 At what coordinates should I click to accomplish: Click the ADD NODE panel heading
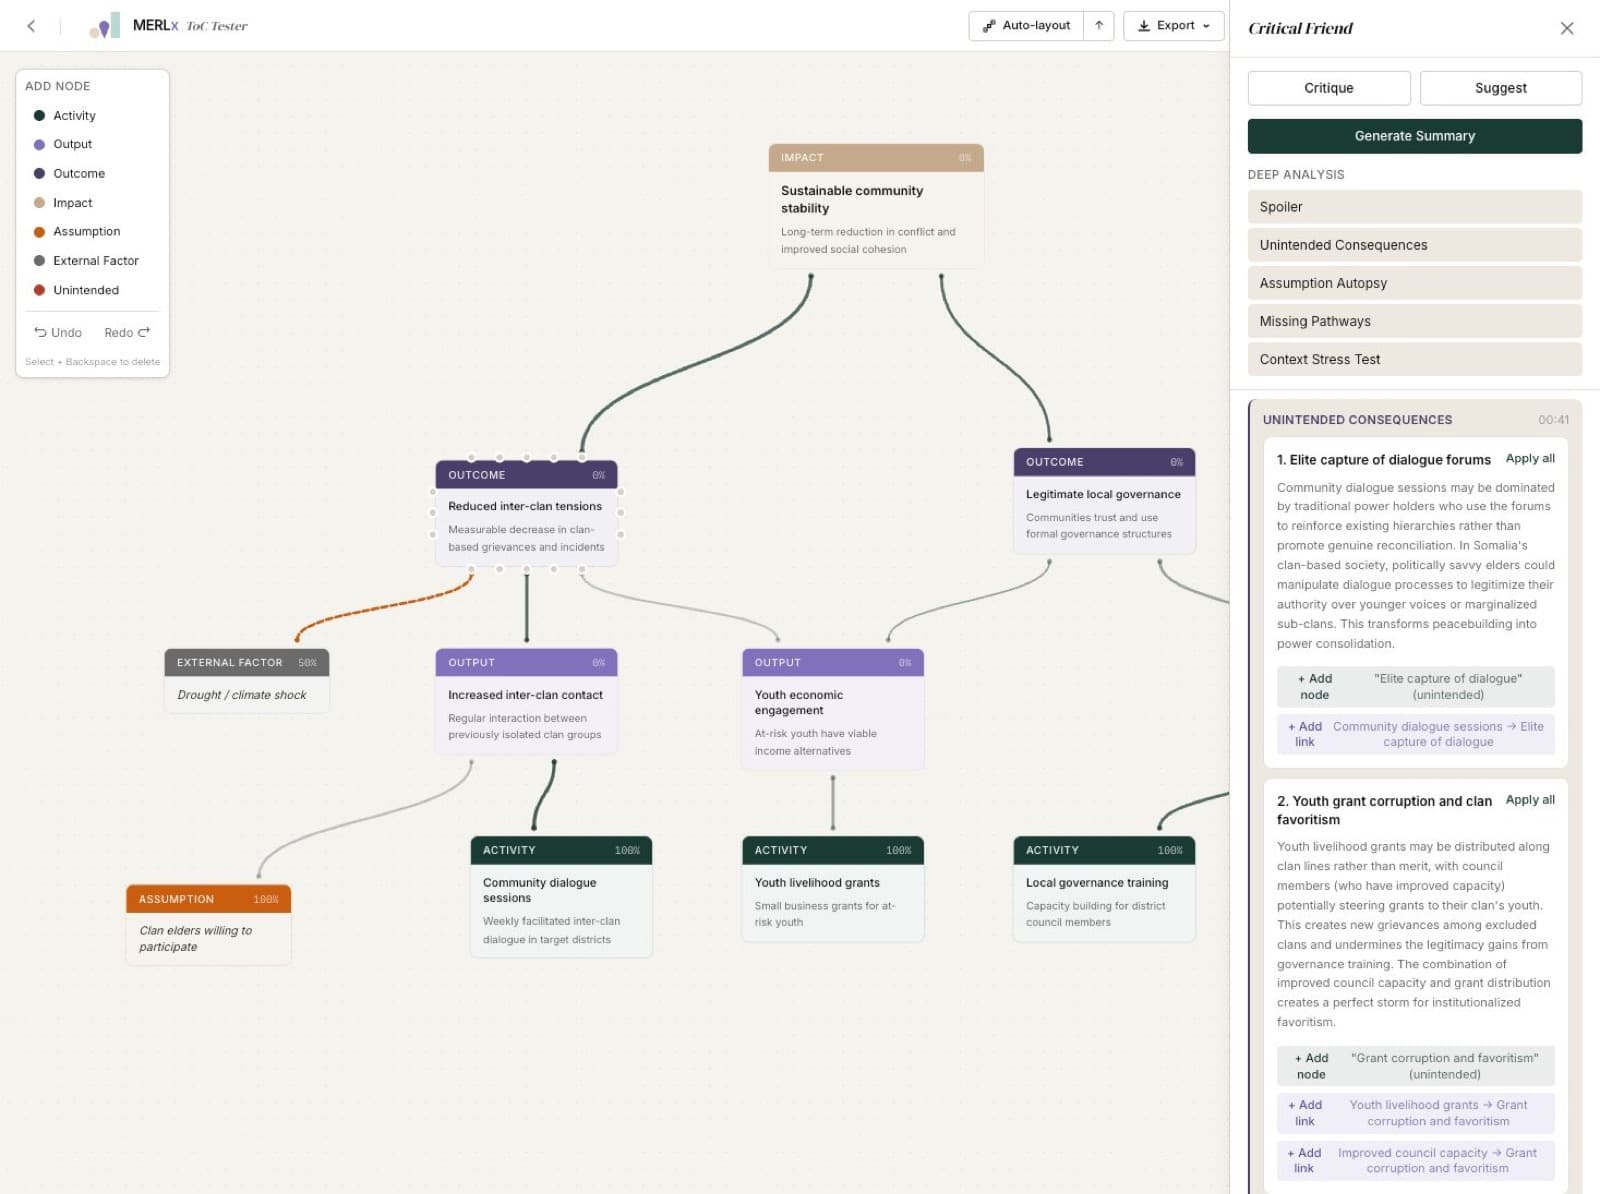(x=57, y=86)
